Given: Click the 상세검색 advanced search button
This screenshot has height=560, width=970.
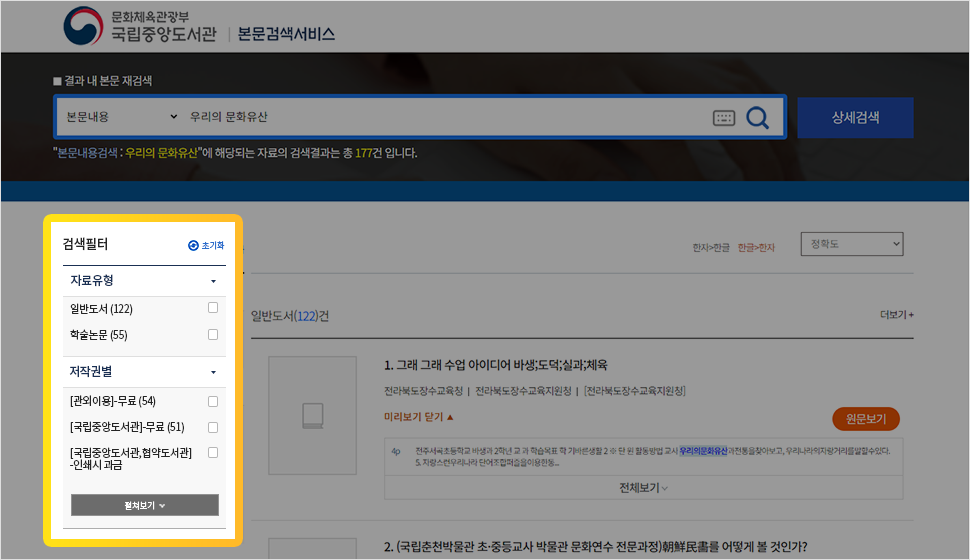Looking at the screenshot, I should (x=855, y=117).
